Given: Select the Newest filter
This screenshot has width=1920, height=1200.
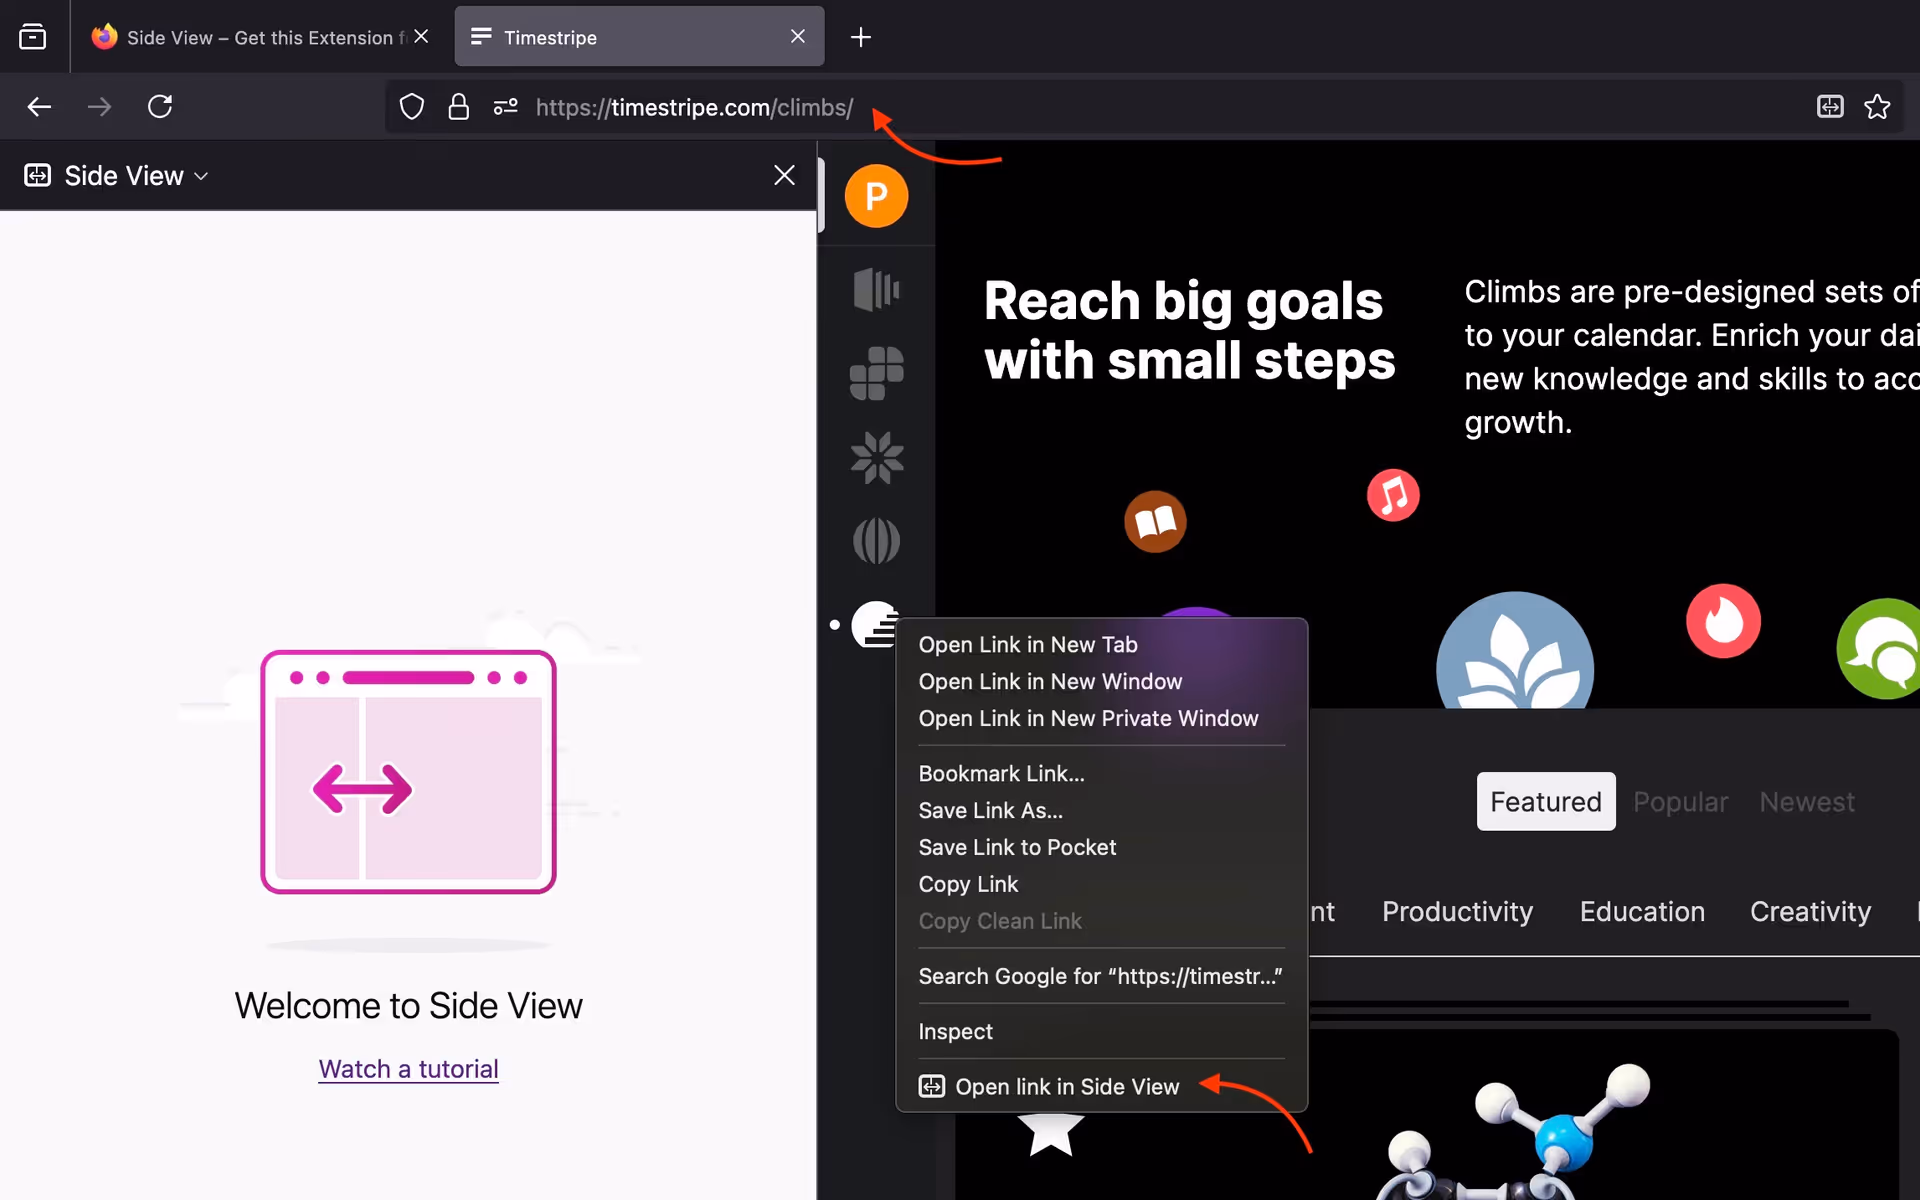Looking at the screenshot, I should [x=1807, y=802].
